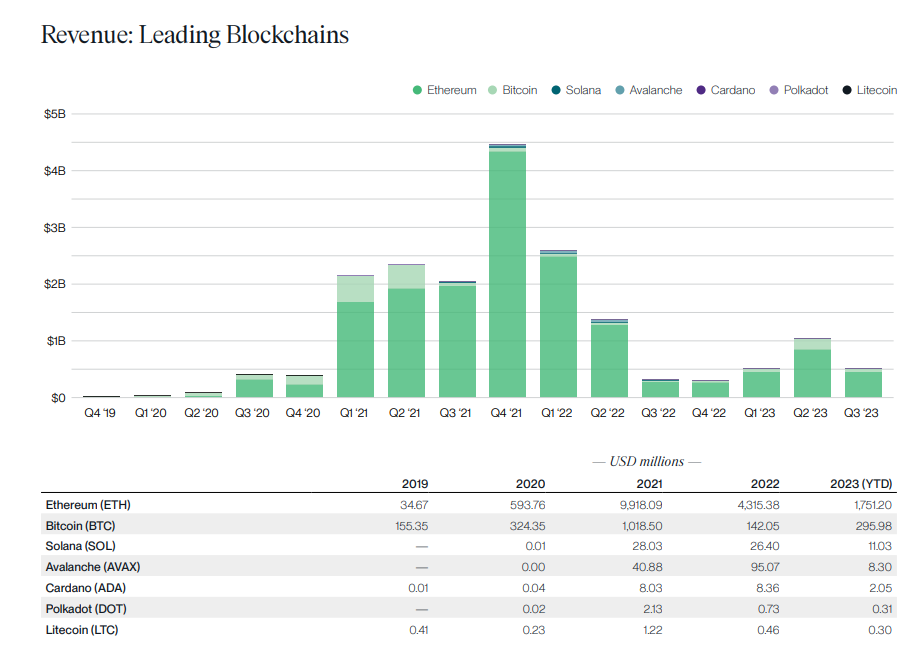
Task: Click the Cardano legend color dot
Action: click(701, 90)
